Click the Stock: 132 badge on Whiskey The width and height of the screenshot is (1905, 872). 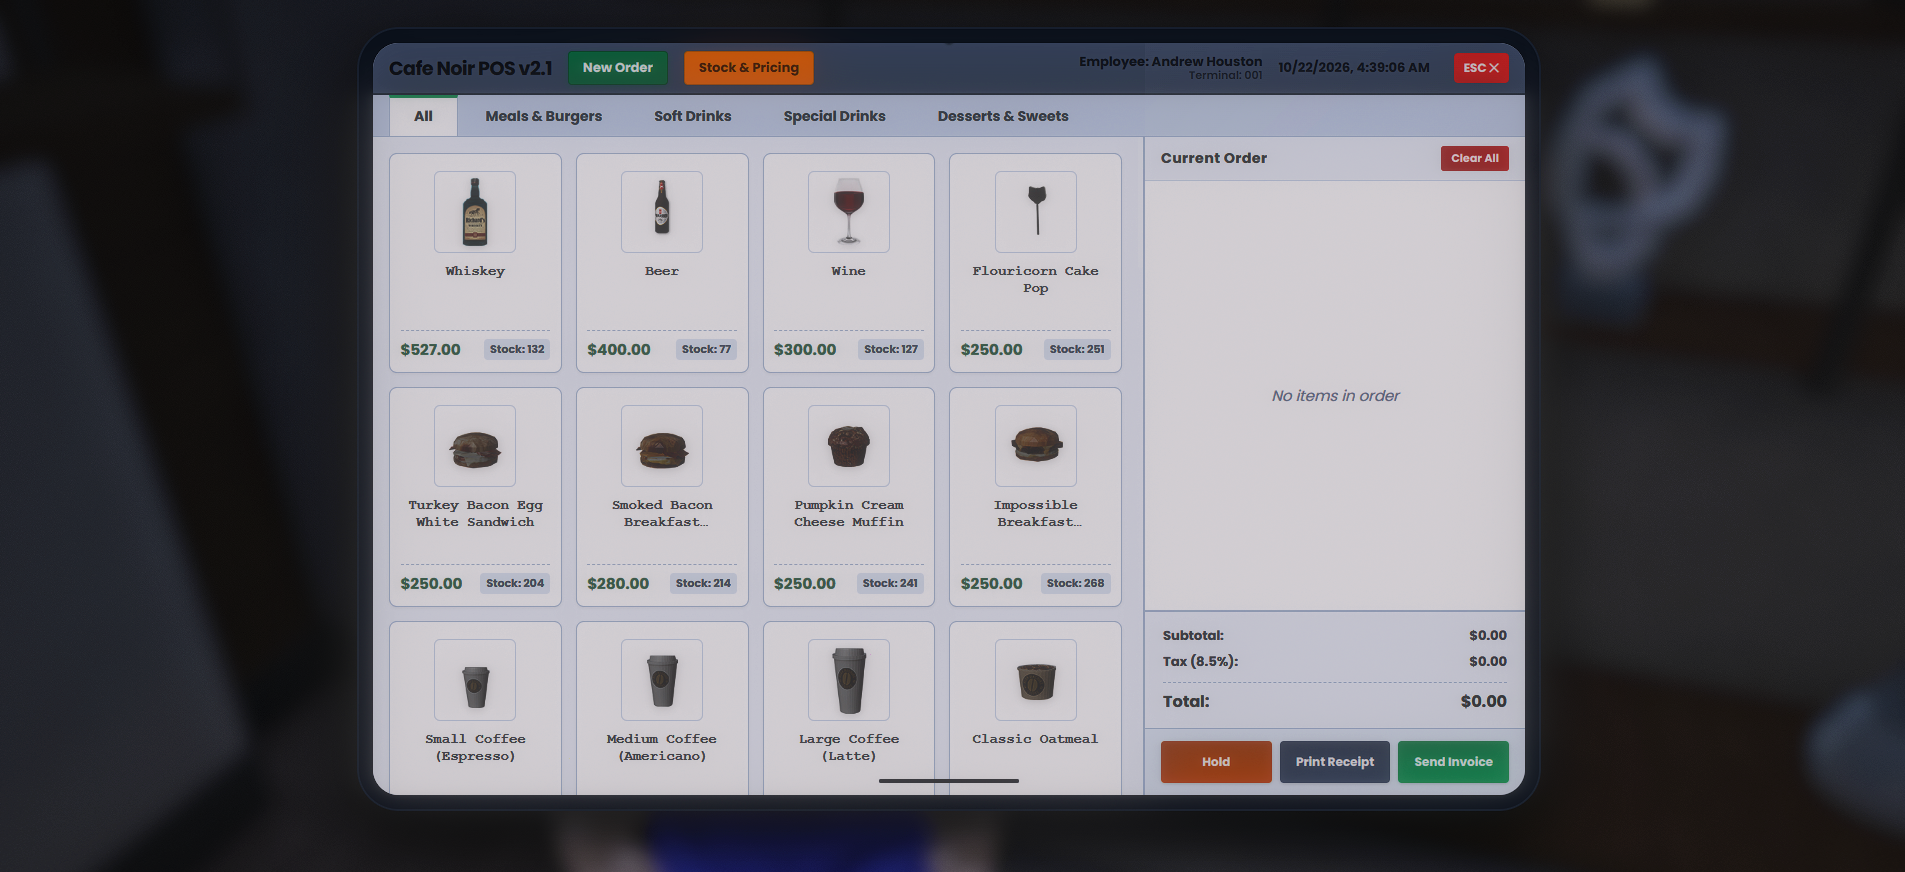(517, 349)
